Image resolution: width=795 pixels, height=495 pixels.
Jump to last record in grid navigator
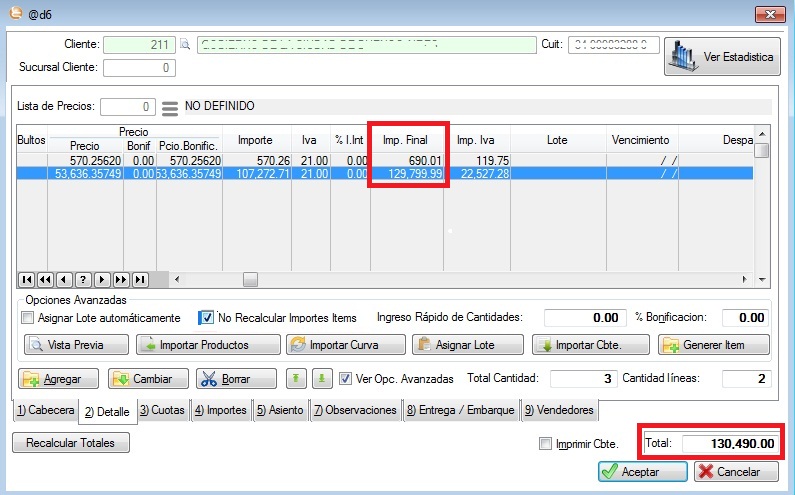pyautogui.click(x=140, y=279)
